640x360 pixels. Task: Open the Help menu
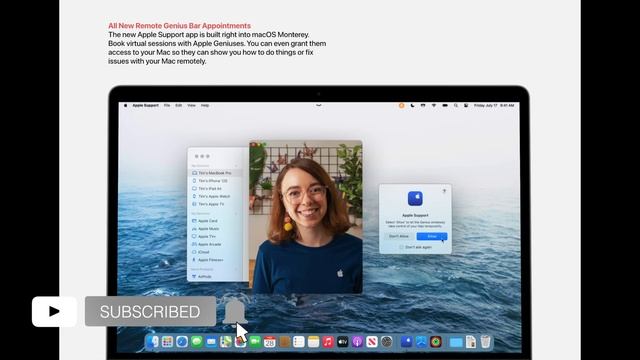pyautogui.click(x=205, y=105)
